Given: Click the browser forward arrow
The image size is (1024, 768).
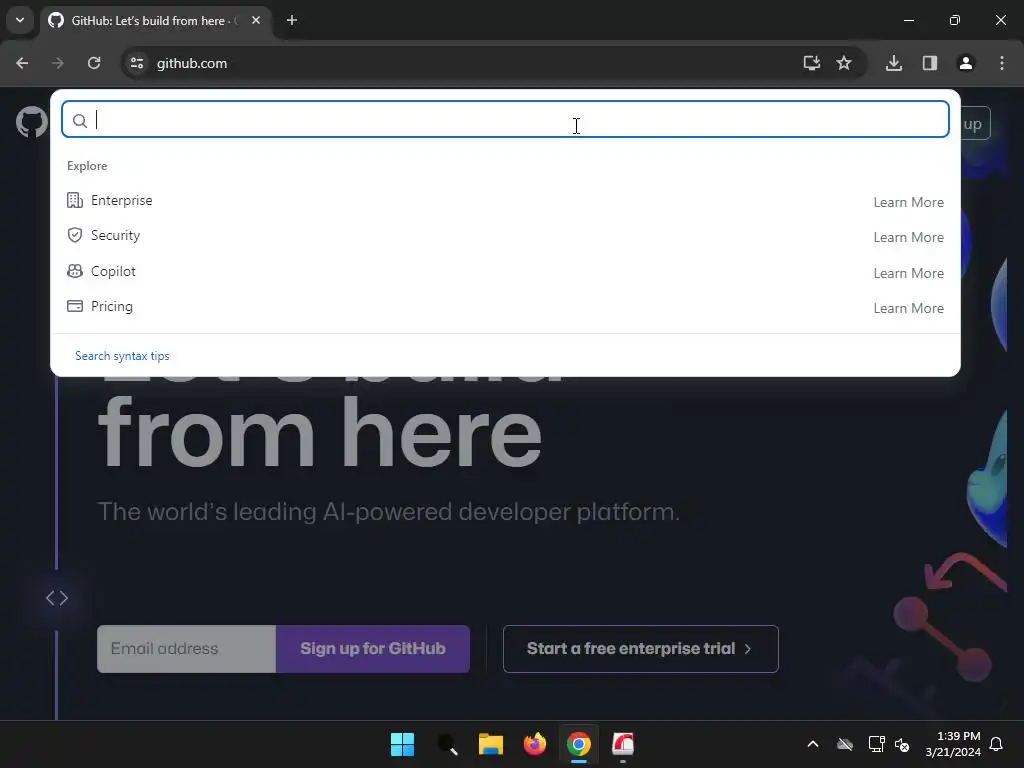Looking at the screenshot, I should 57,63.
